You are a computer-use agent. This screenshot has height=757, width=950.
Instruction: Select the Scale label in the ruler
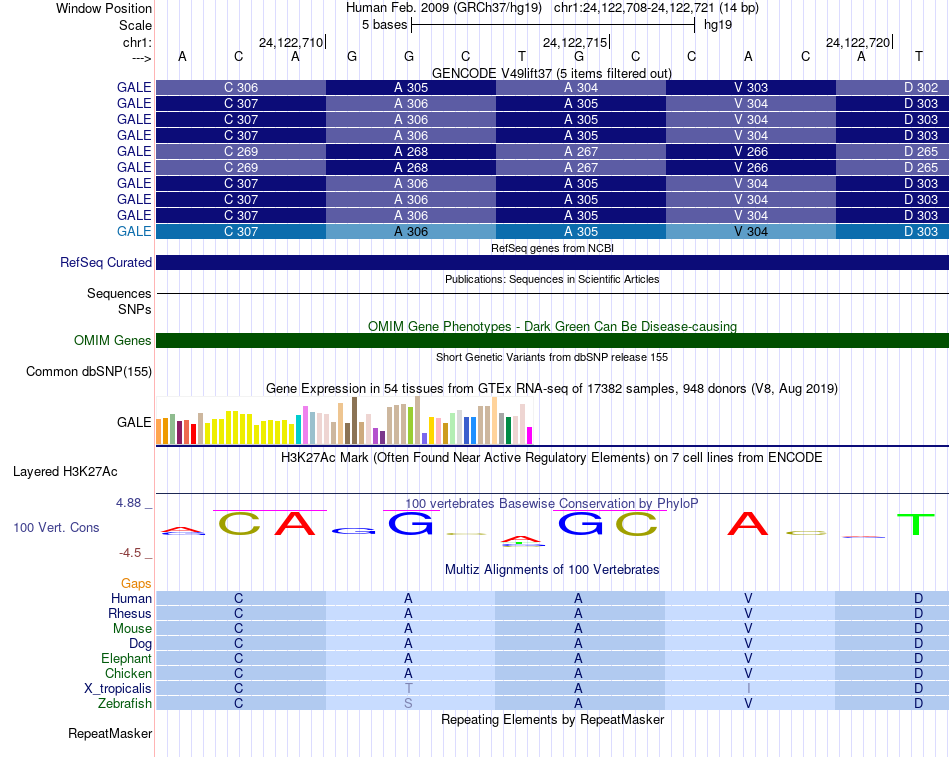pyautogui.click(x=135, y=25)
